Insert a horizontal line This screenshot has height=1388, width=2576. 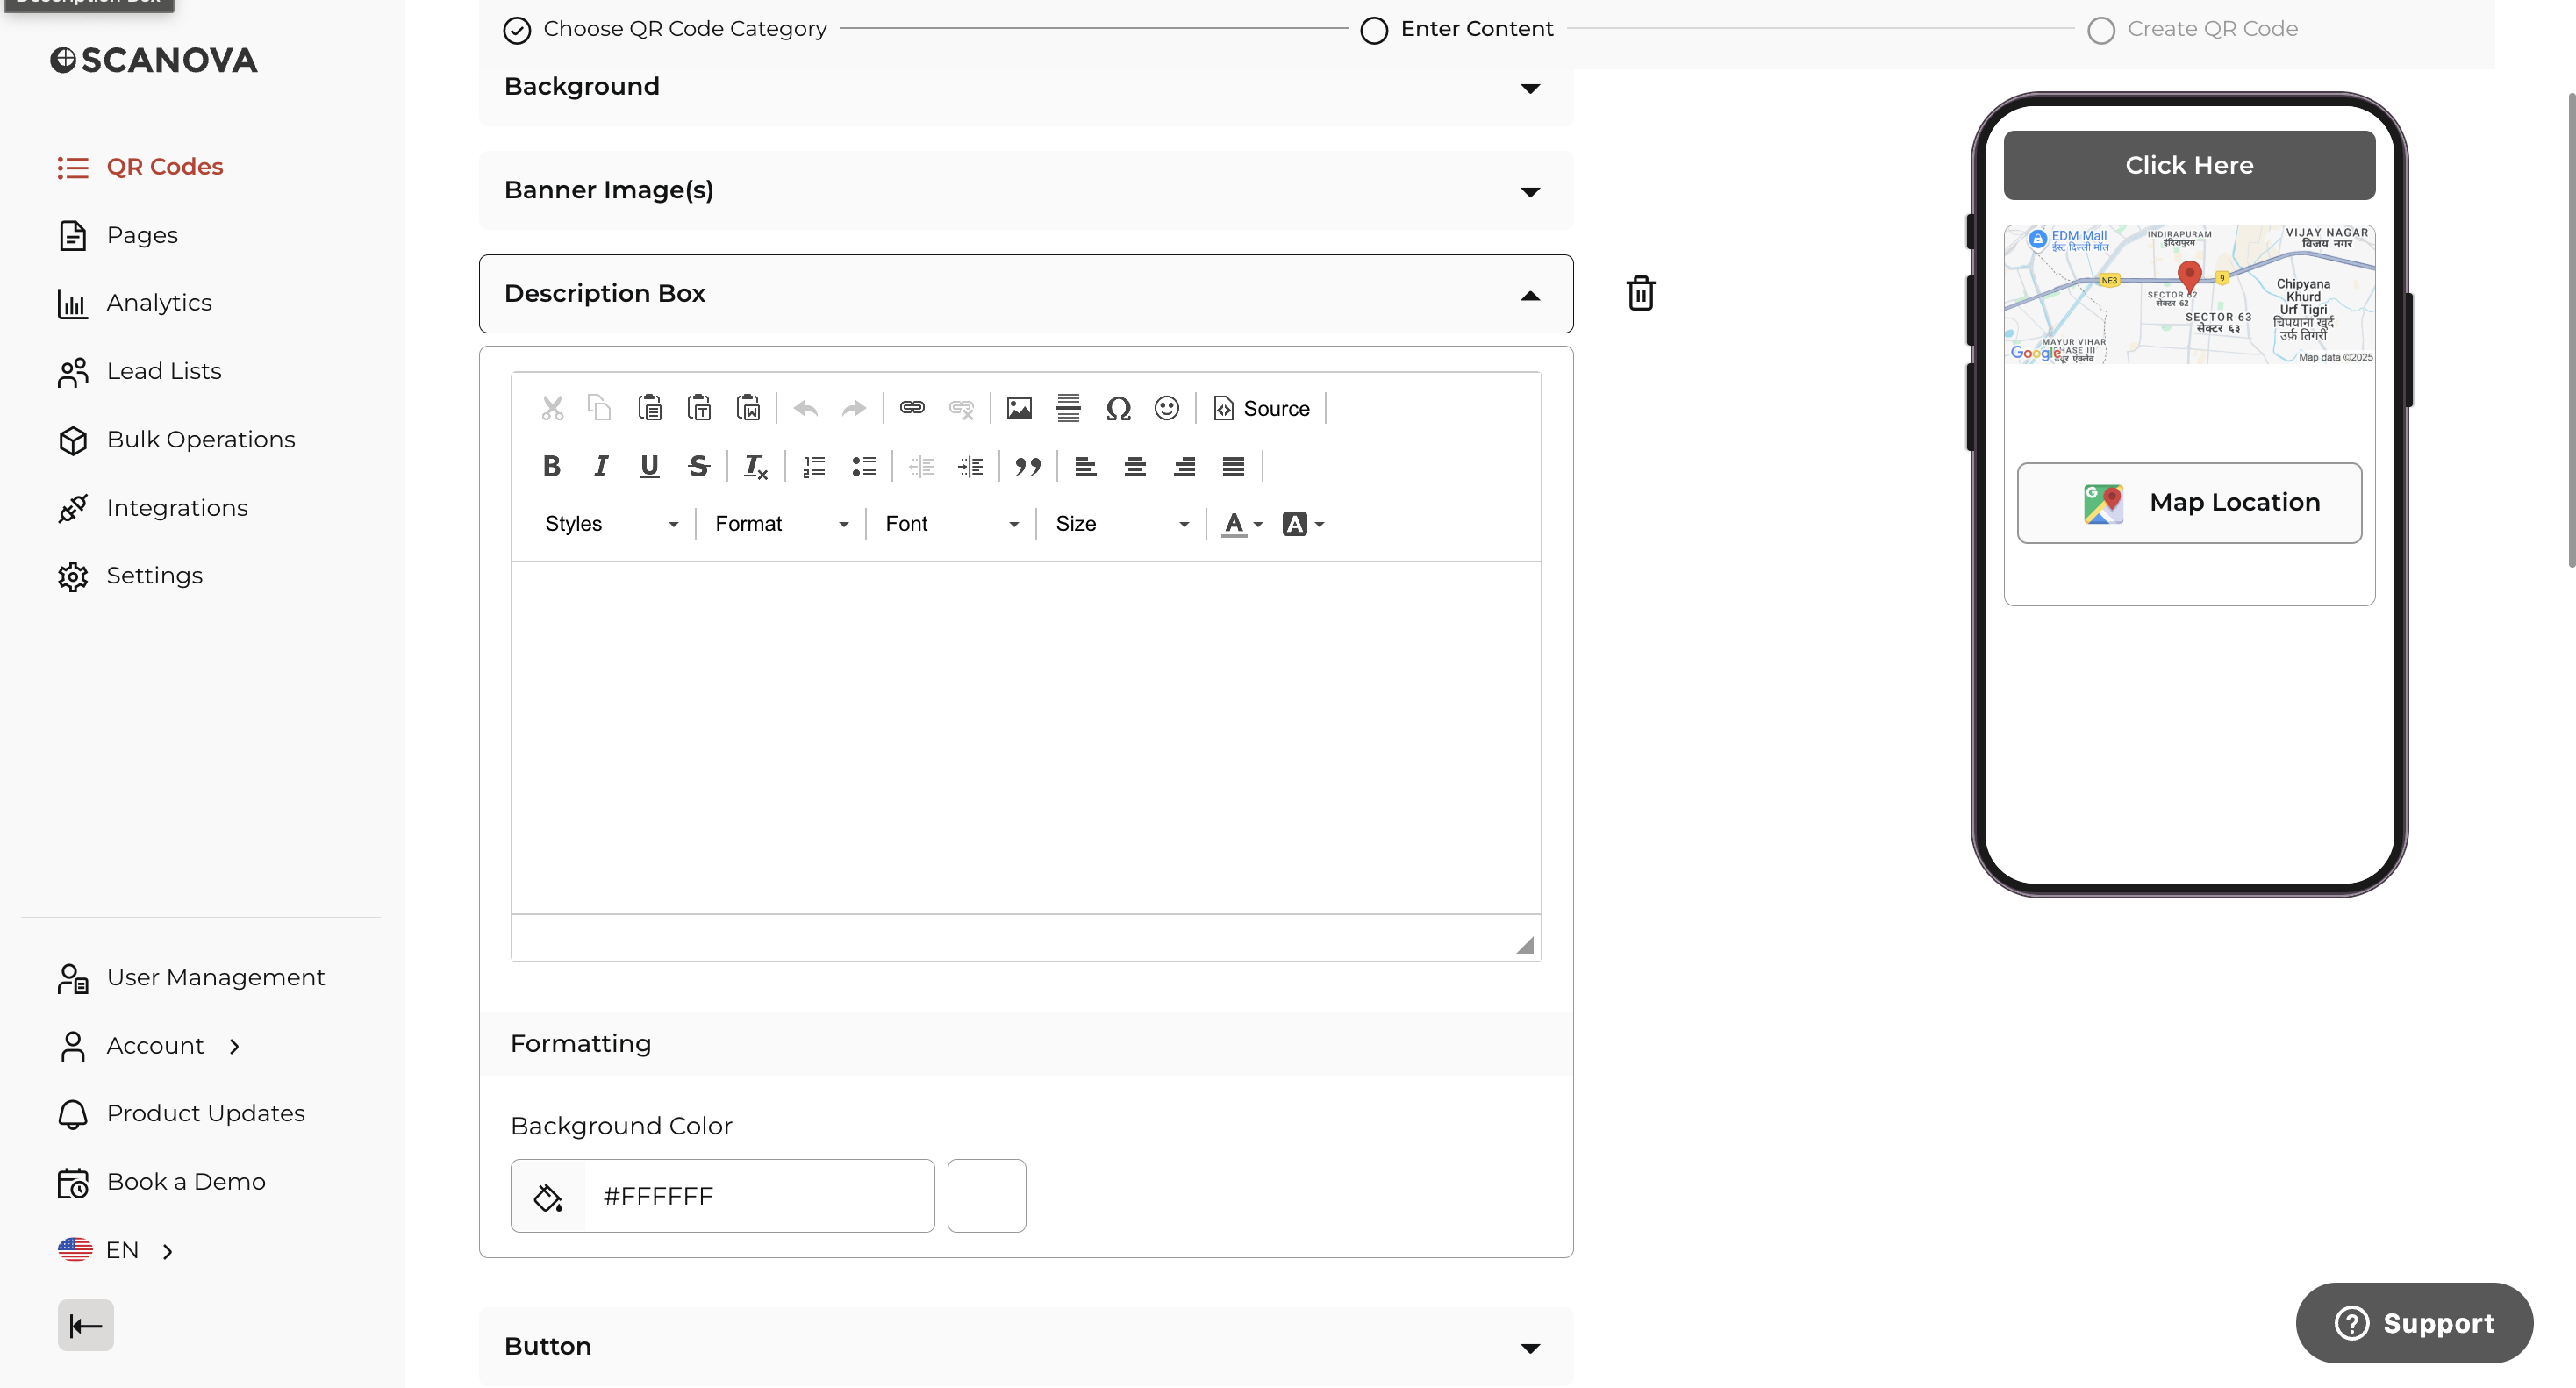[1068, 408]
